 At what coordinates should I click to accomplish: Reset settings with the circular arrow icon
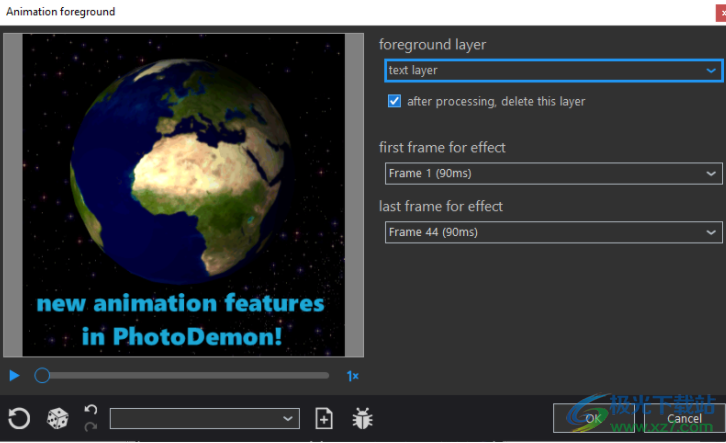click(19, 418)
